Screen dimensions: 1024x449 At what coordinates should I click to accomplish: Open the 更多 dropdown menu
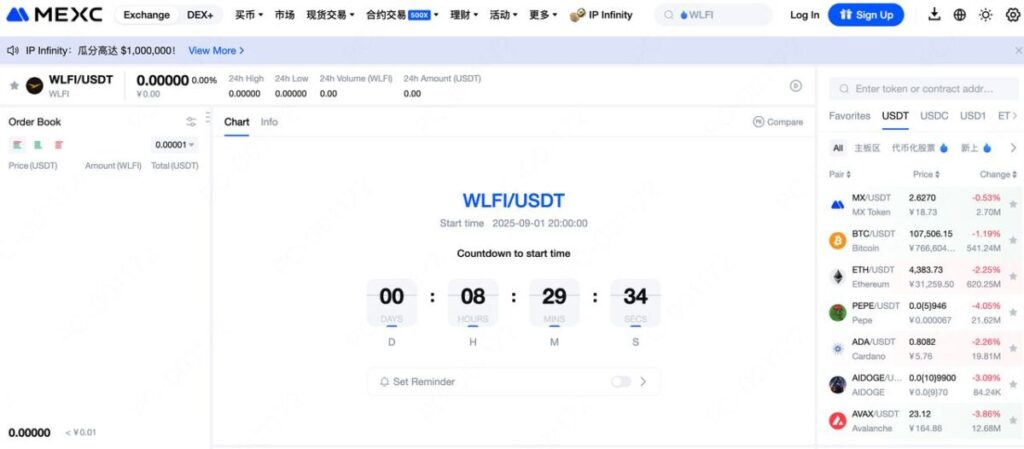[543, 14]
